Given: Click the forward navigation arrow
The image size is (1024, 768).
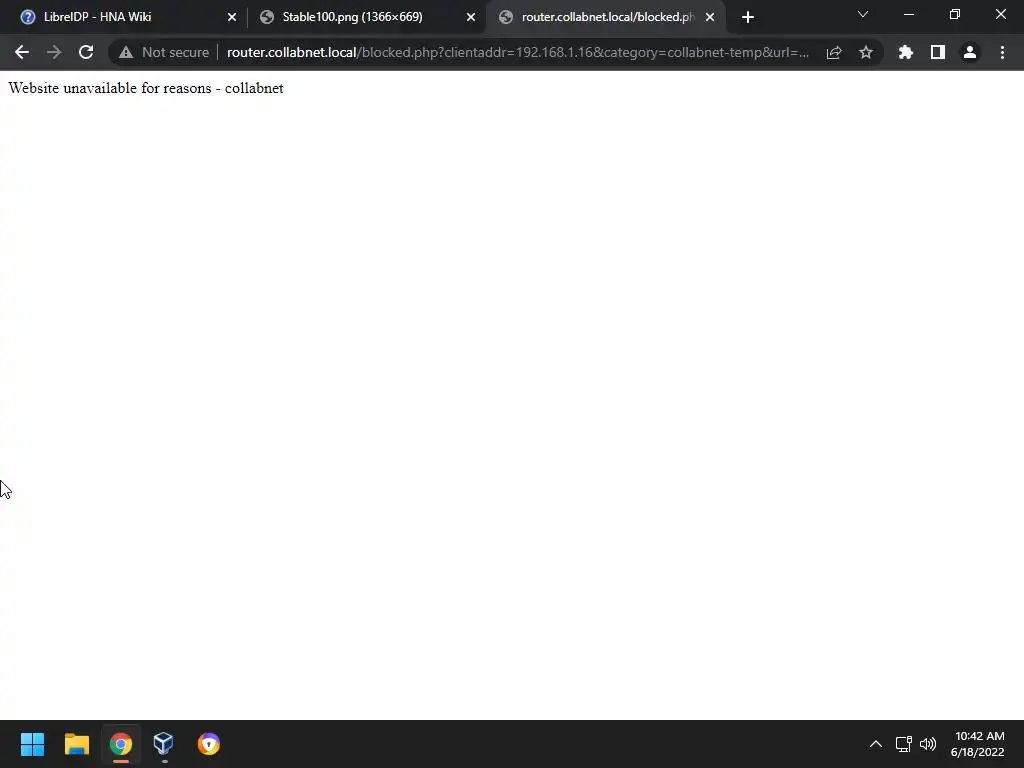Looking at the screenshot, I should pyautogui.click(x=54, y=52).
